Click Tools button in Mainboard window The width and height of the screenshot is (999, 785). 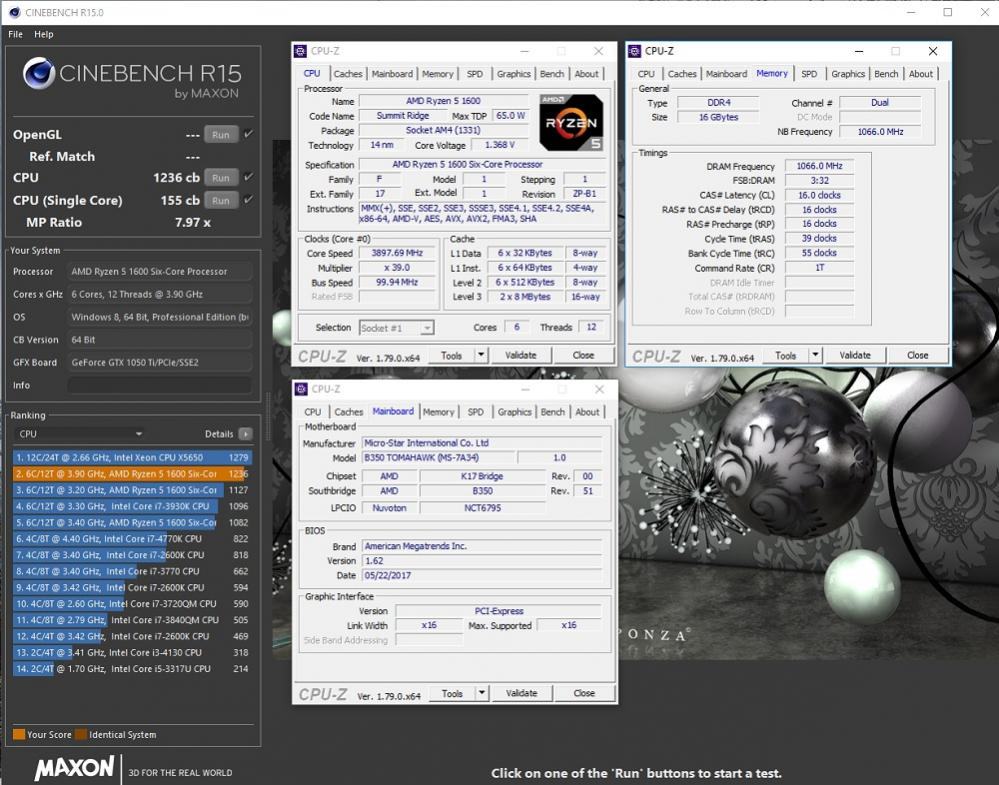pos(452,693)
